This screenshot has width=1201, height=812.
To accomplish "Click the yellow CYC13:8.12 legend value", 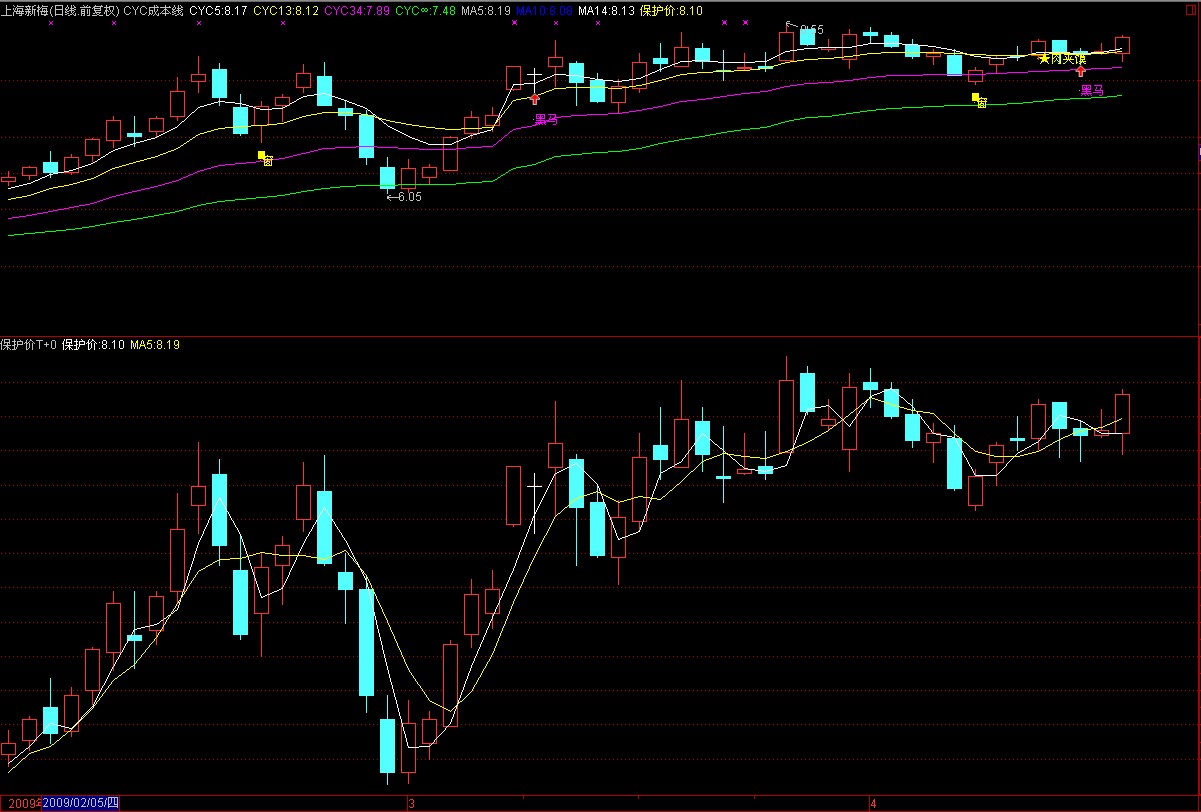I will [286, 10].
